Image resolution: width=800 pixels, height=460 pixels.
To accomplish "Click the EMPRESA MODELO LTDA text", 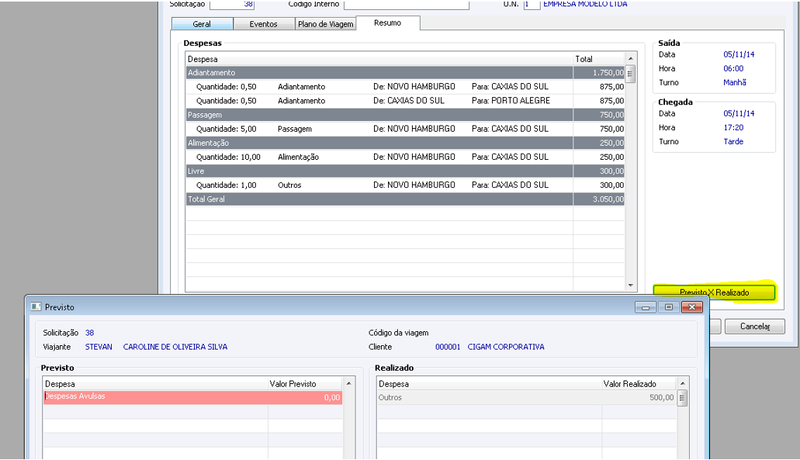I will [585, 4].
